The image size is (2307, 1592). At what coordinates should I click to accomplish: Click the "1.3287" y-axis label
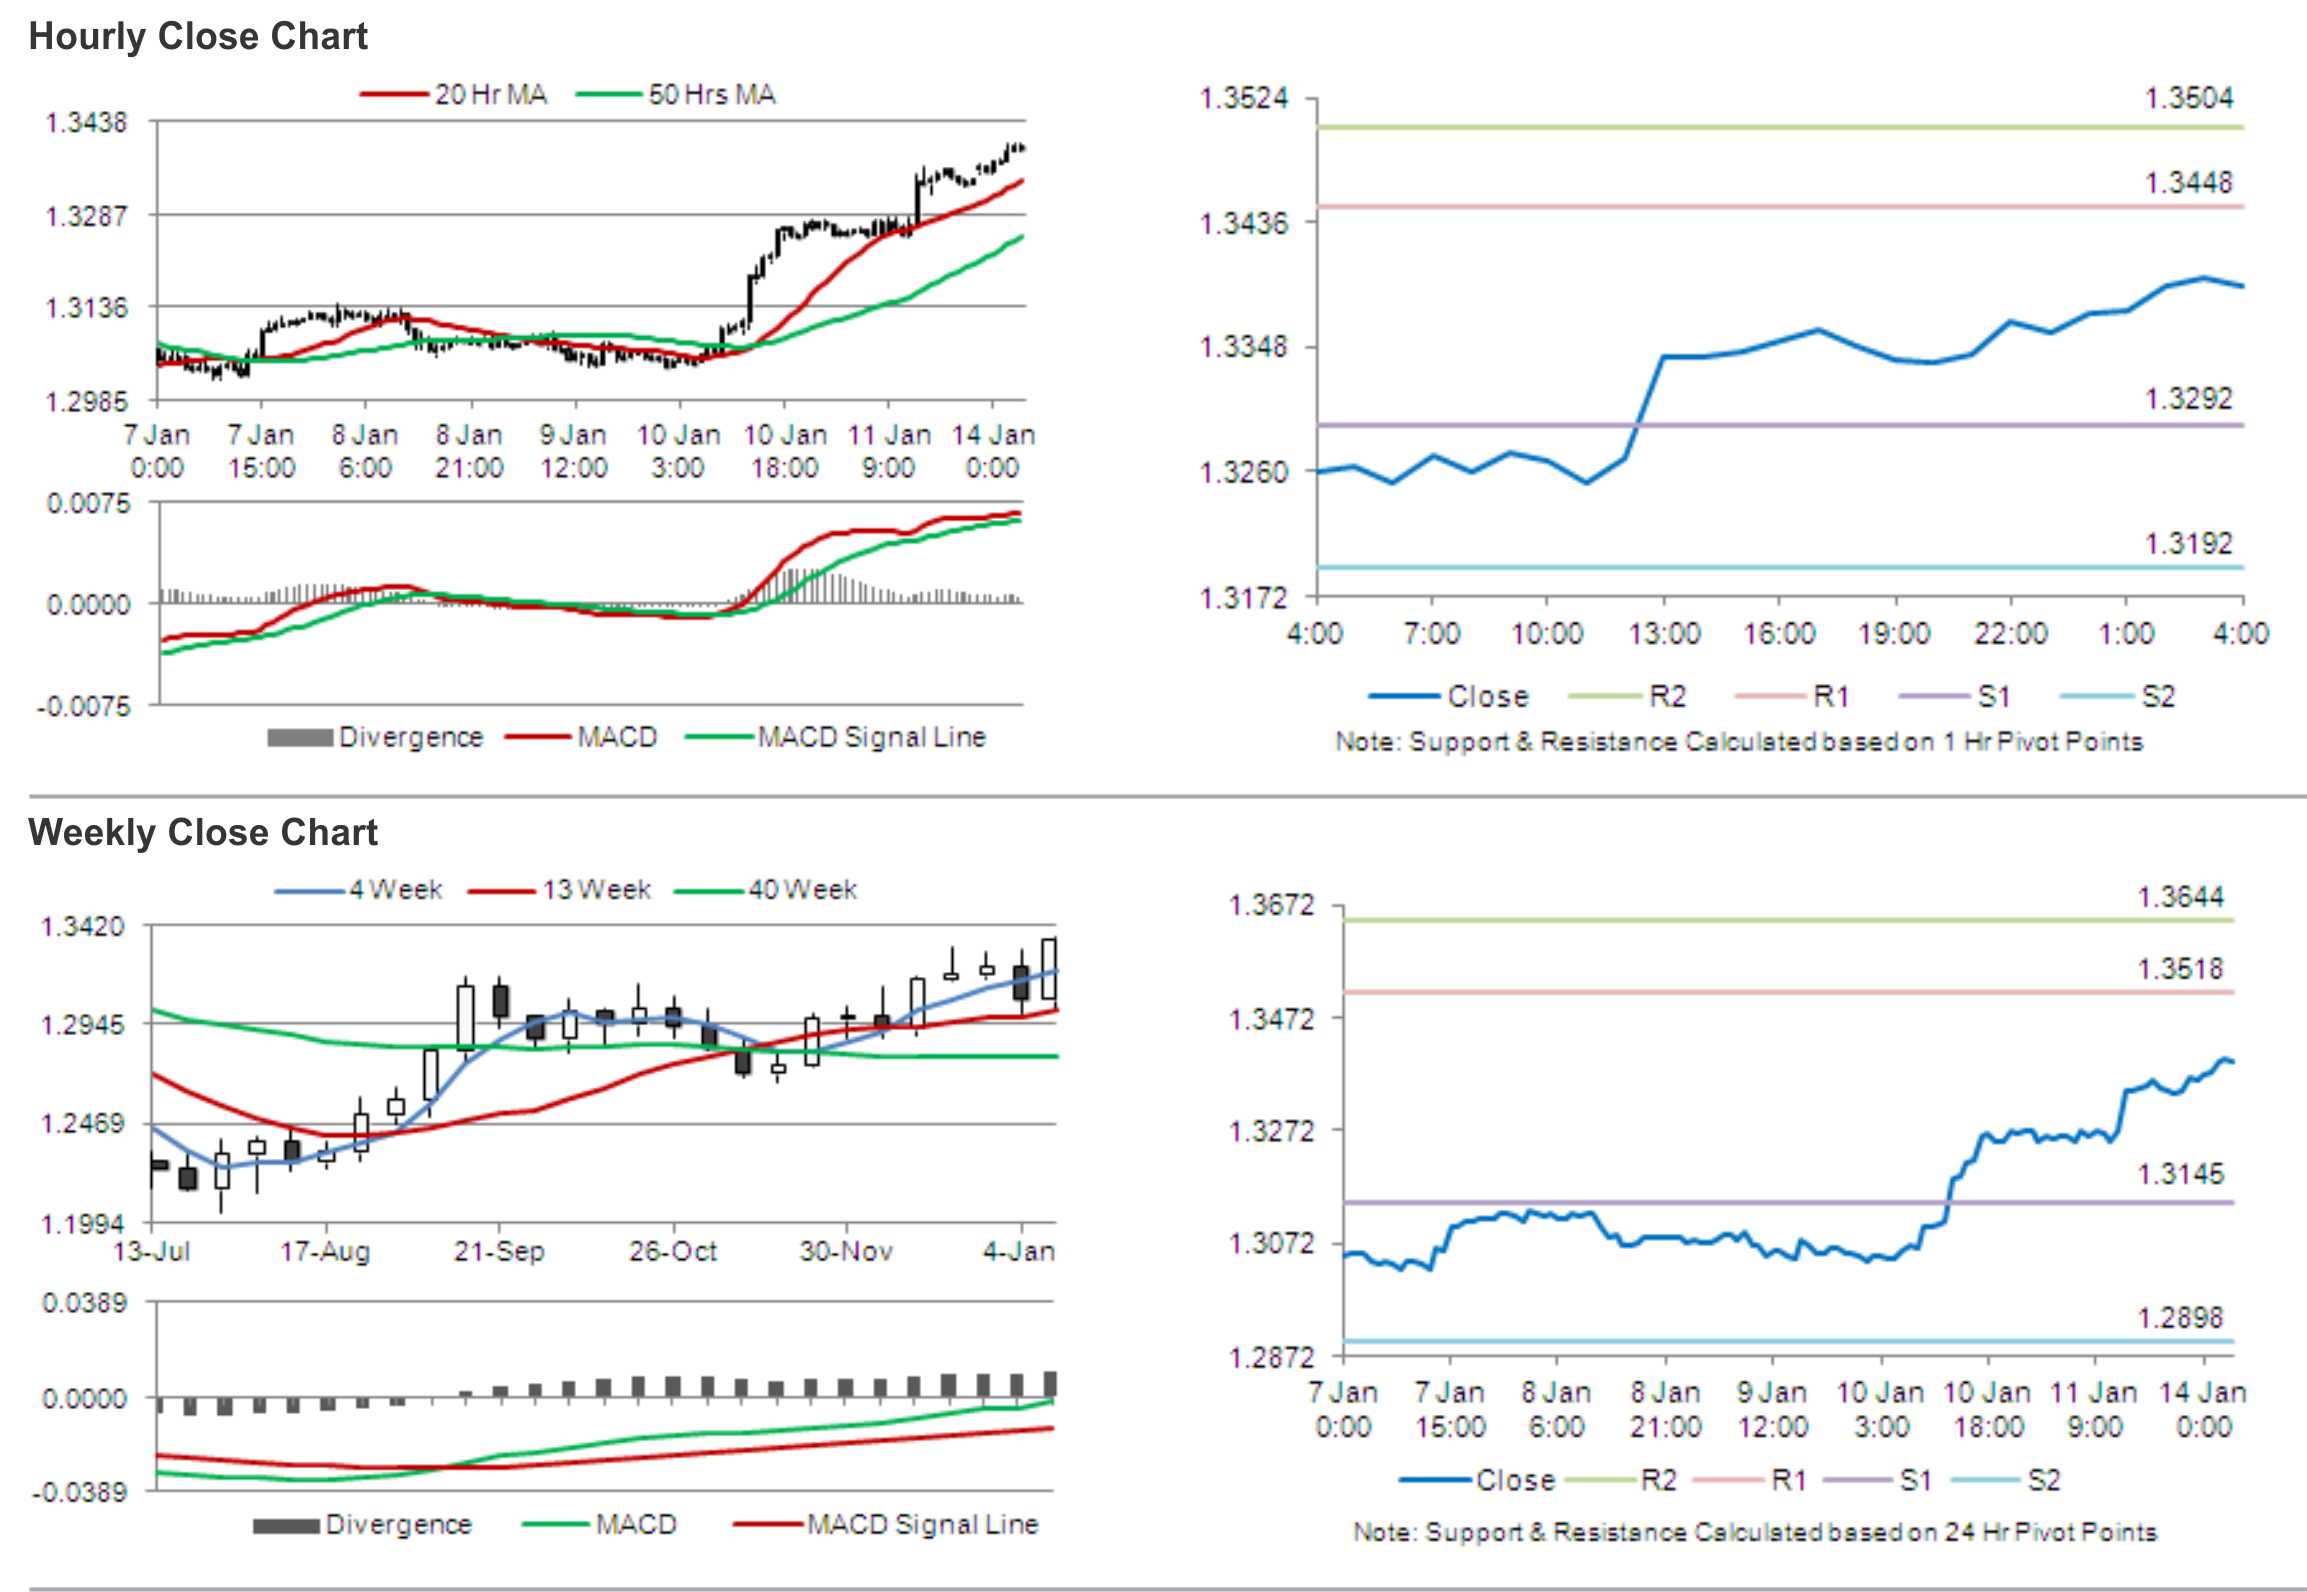click(x=87, y=216)
